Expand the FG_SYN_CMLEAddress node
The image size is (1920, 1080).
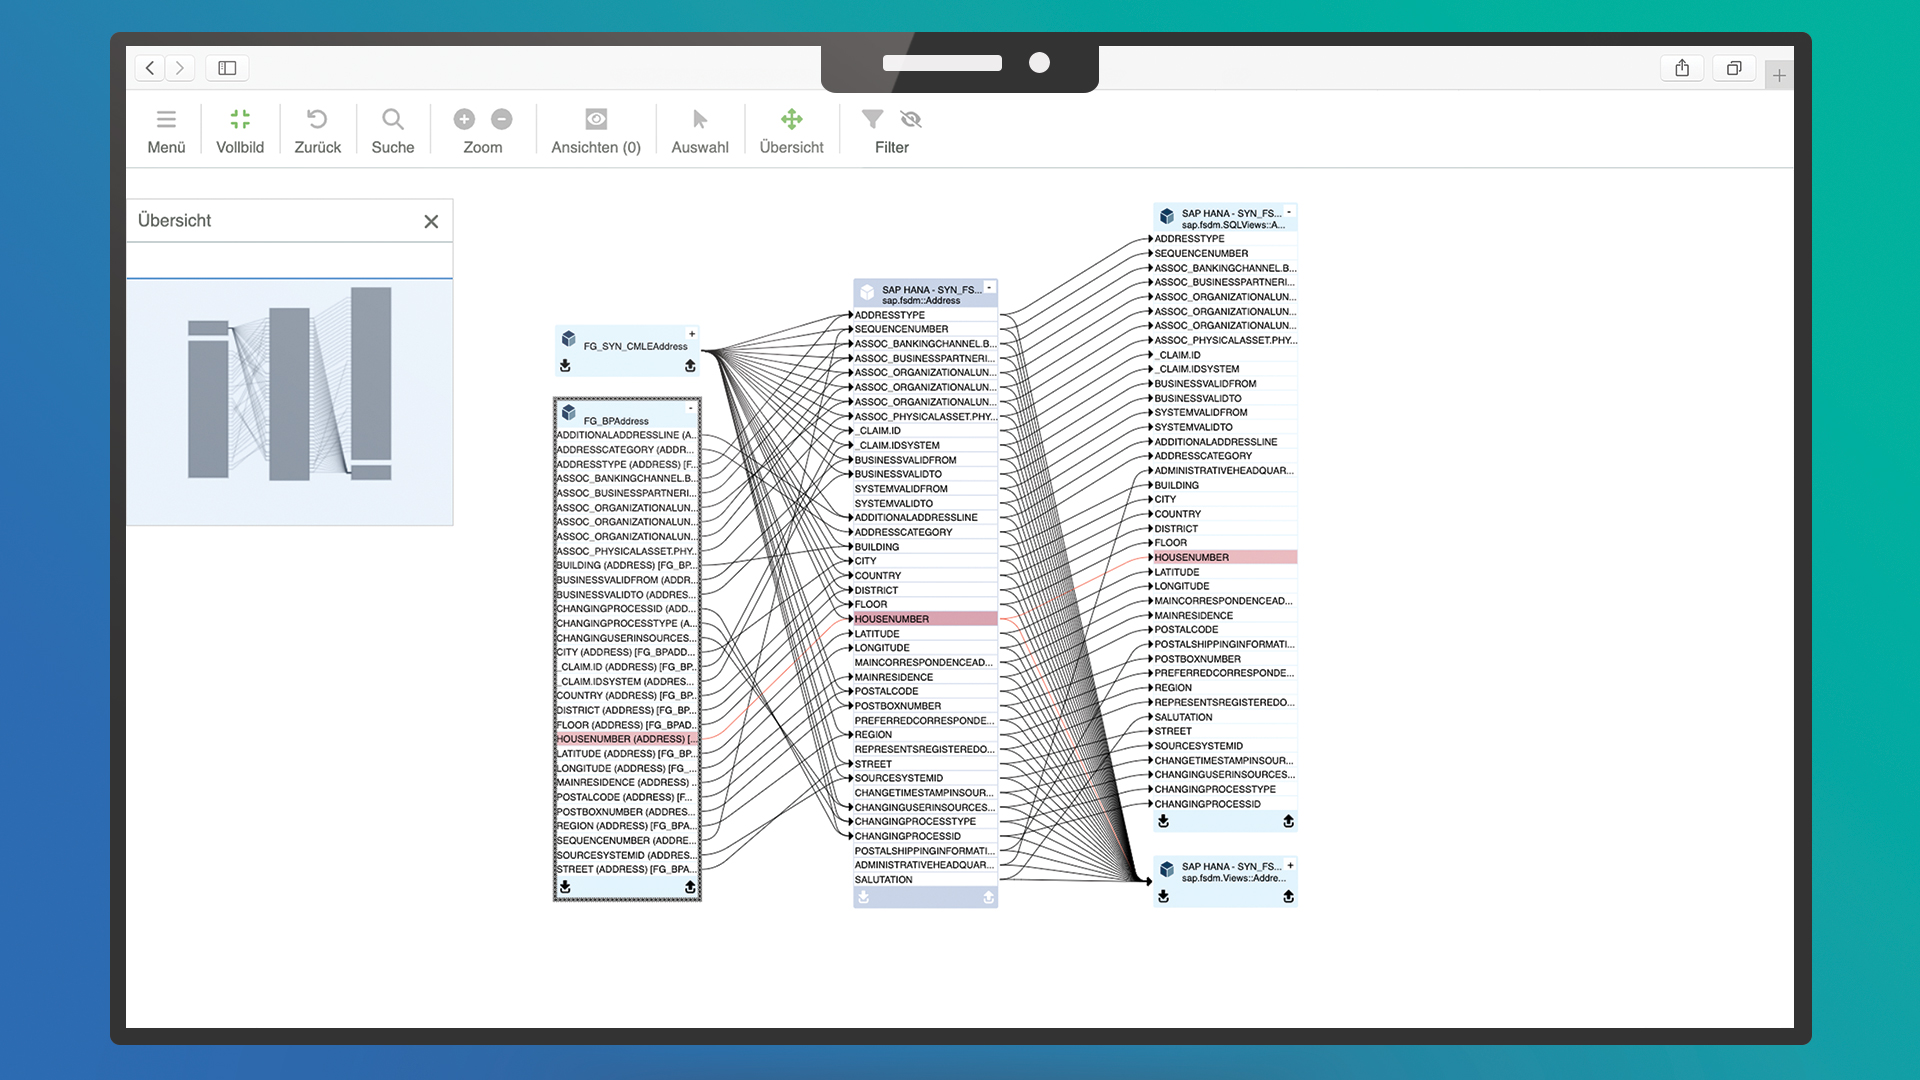[691, 334]
